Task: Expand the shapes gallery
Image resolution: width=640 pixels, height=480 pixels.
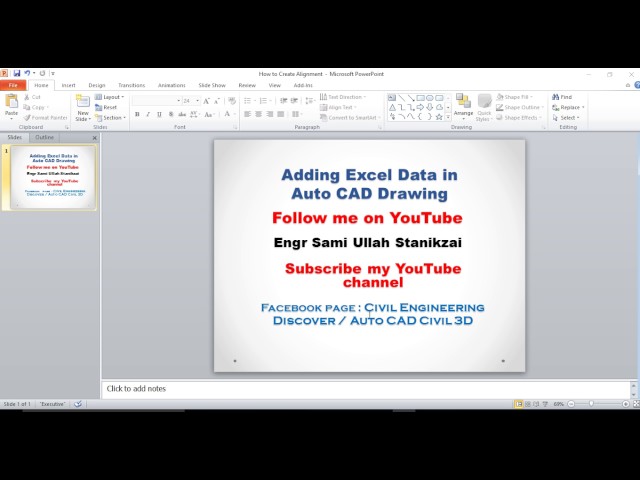Action: click(448, 118)
